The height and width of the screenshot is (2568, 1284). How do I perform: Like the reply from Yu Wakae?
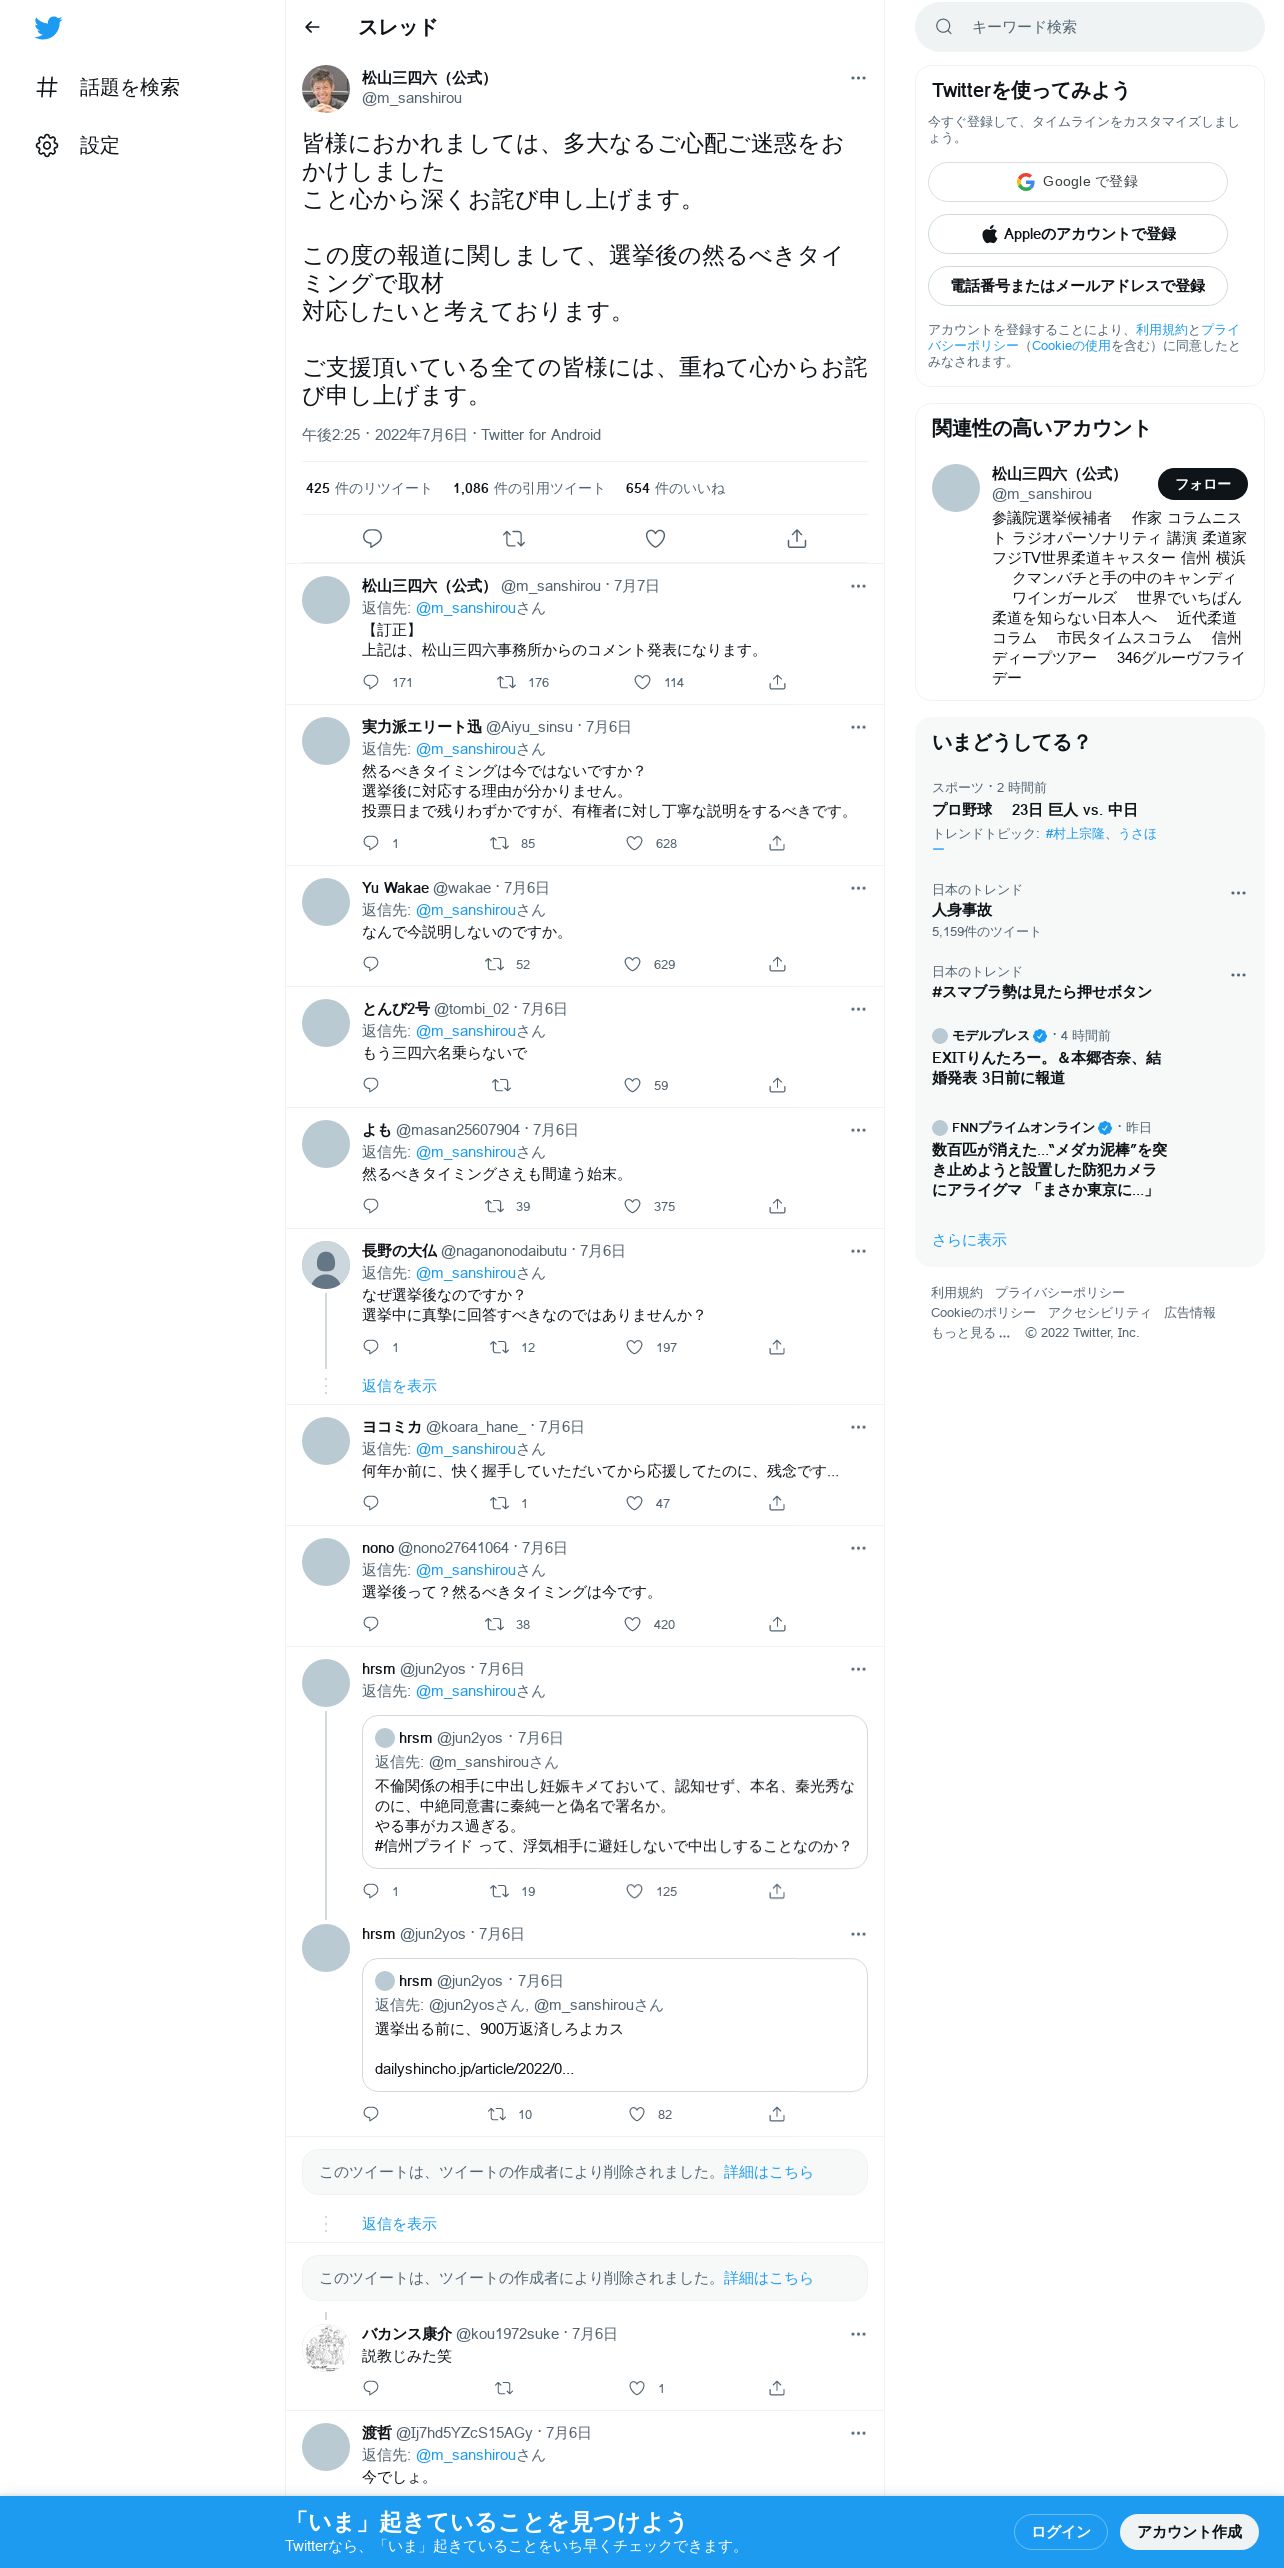tap(632, 964)
